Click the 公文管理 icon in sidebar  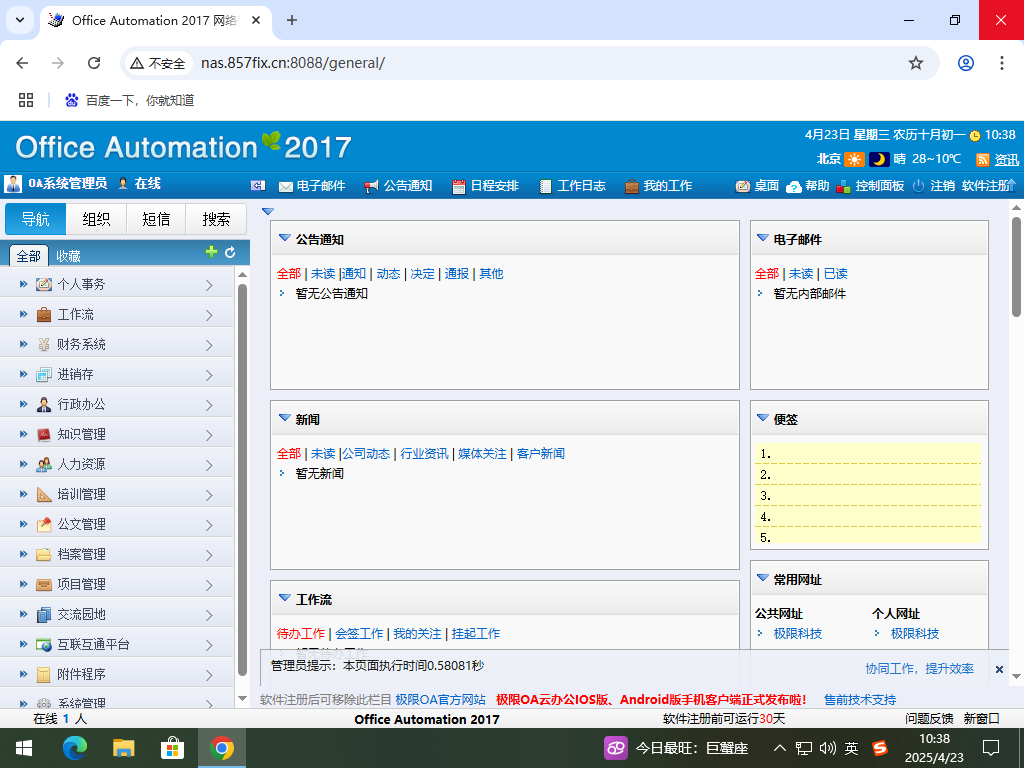click(44, 524)
